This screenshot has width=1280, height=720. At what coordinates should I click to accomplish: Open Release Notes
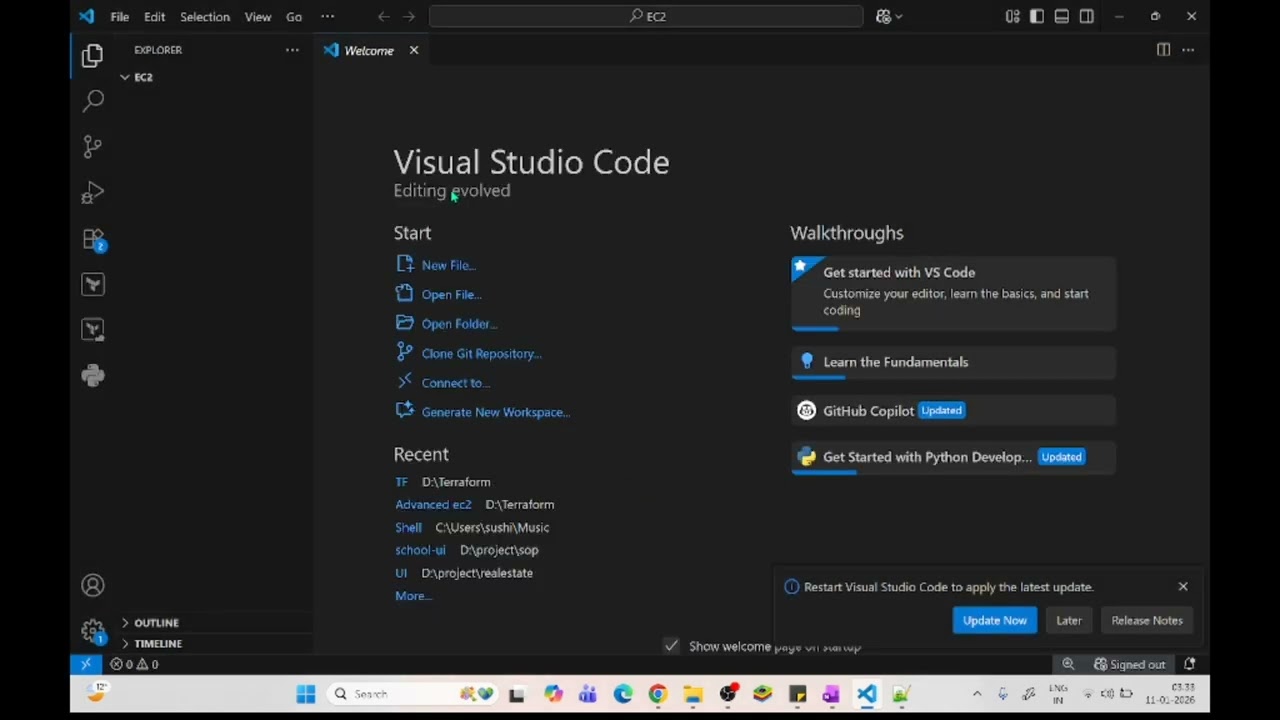(x=1147, y=621)
